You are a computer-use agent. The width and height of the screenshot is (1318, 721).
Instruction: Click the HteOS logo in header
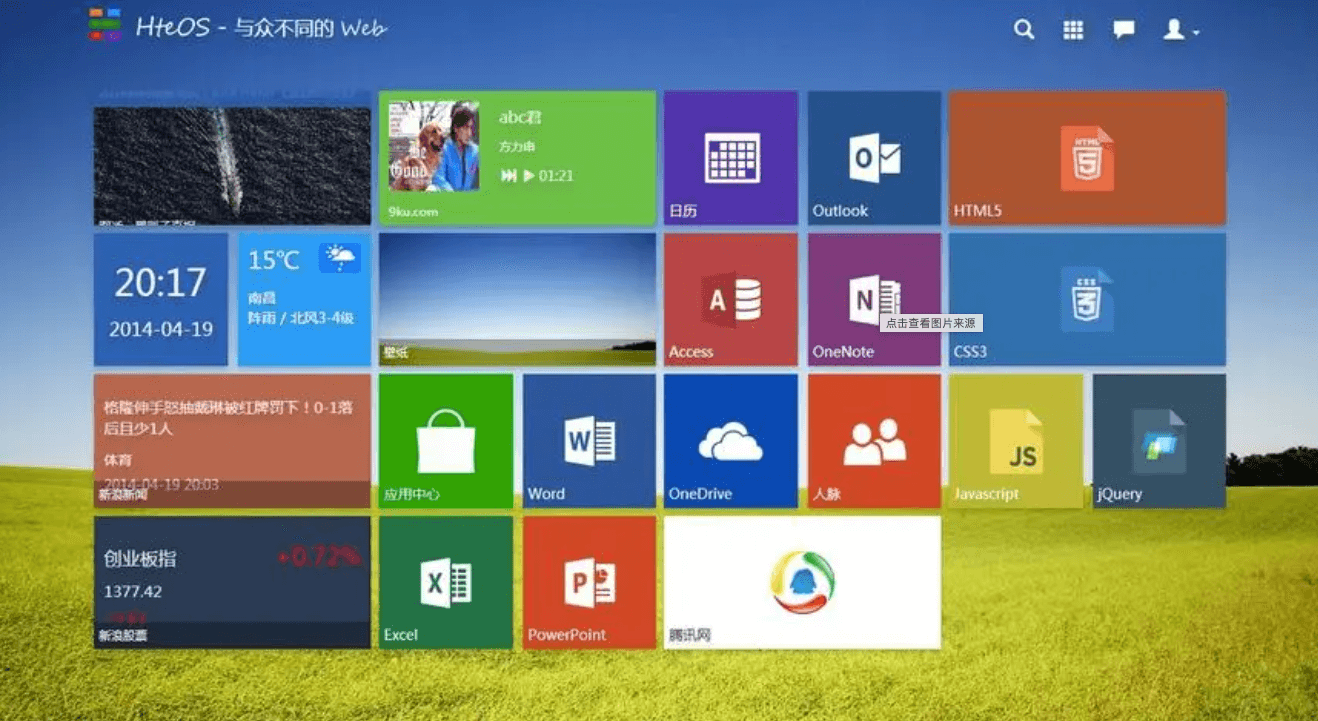[x=105, y=25]
